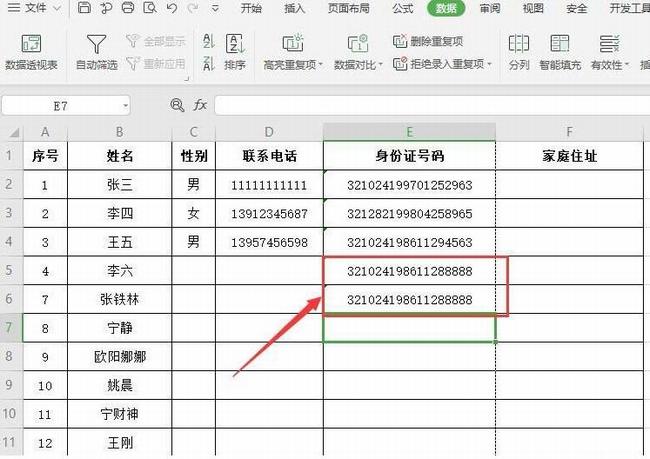Select the cell containing 13912345687
650x459 pixels.
(x=269, y=213)
